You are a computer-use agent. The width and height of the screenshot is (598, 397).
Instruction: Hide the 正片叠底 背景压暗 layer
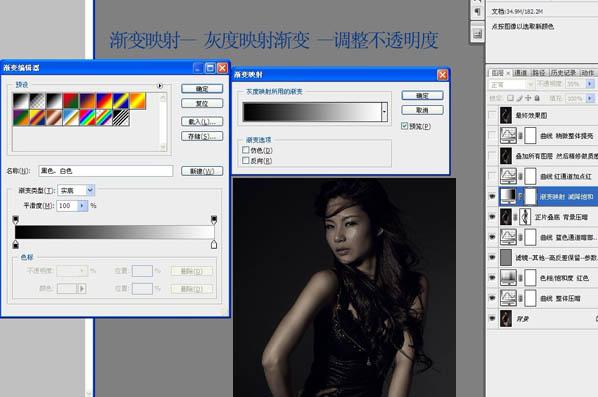coord(493,217)
